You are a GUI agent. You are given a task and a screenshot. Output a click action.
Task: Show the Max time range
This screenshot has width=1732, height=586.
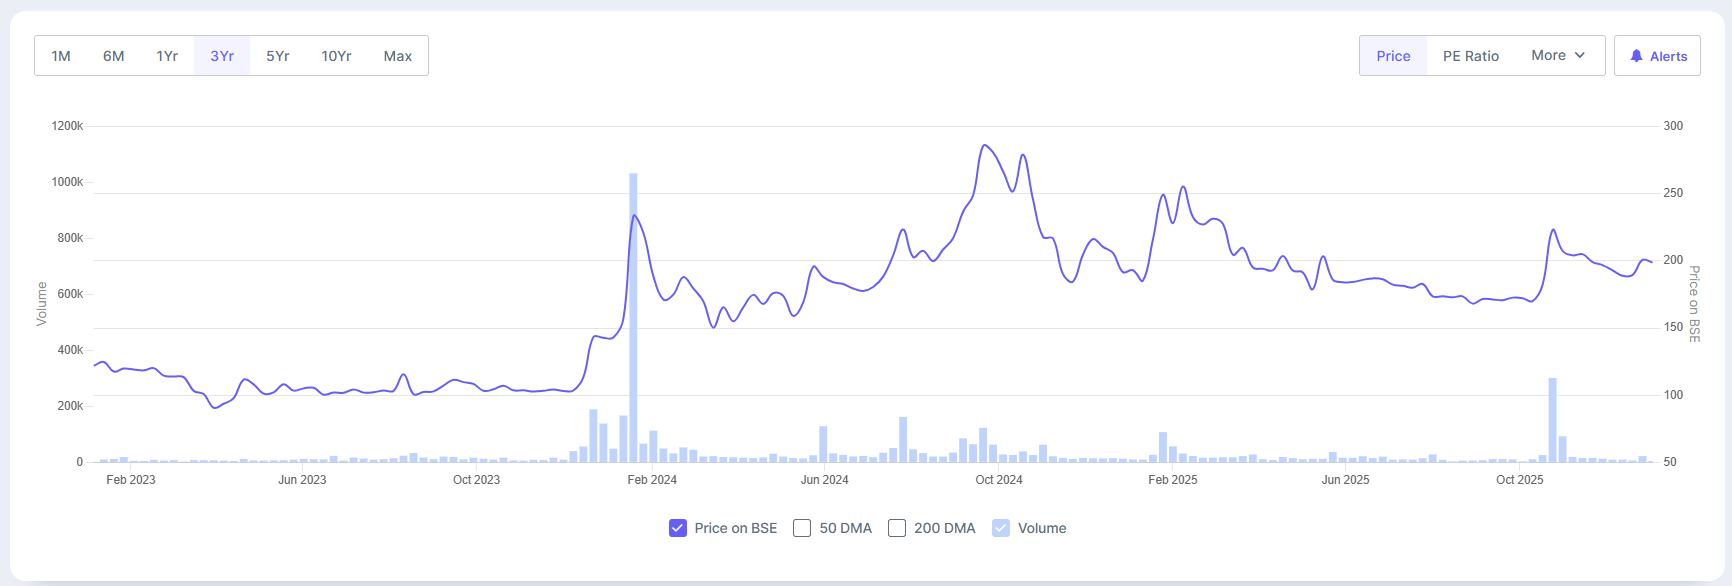(398, 56)
